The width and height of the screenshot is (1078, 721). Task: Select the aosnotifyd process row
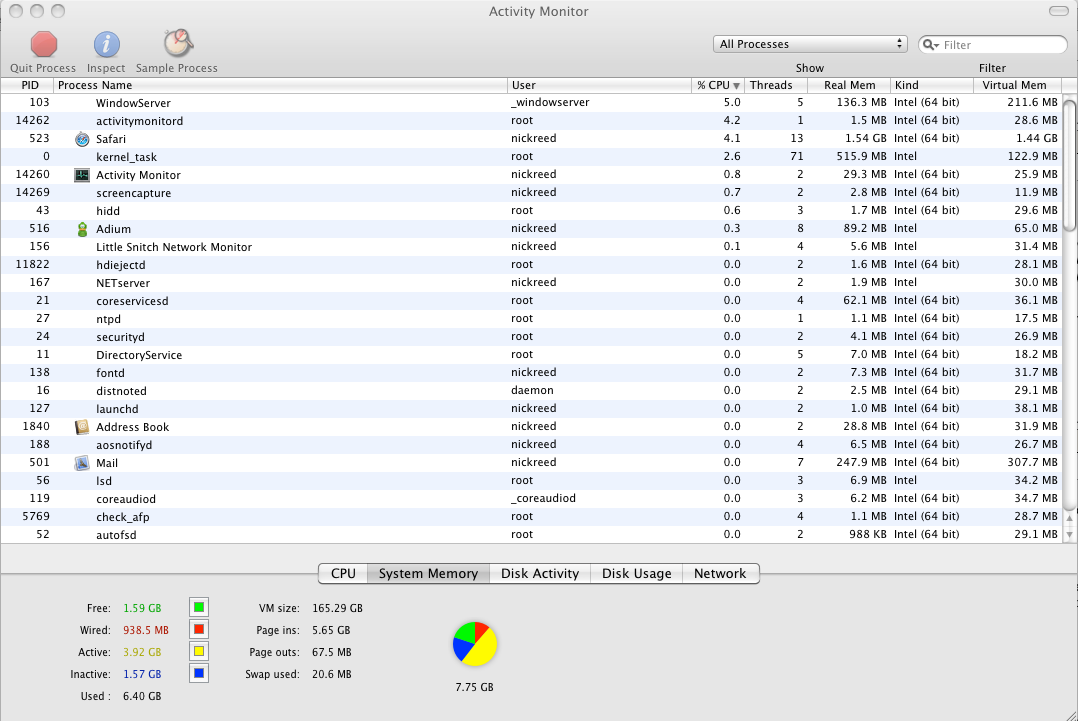tap(531, 445)
